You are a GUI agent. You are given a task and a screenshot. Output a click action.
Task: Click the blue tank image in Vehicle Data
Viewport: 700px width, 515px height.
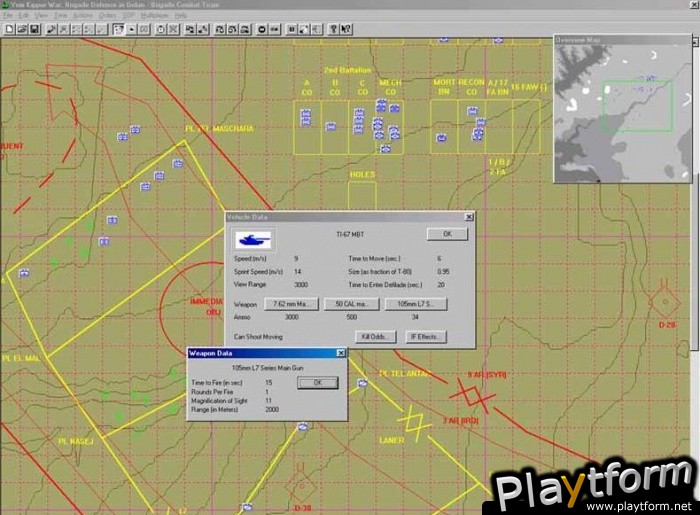253,240
